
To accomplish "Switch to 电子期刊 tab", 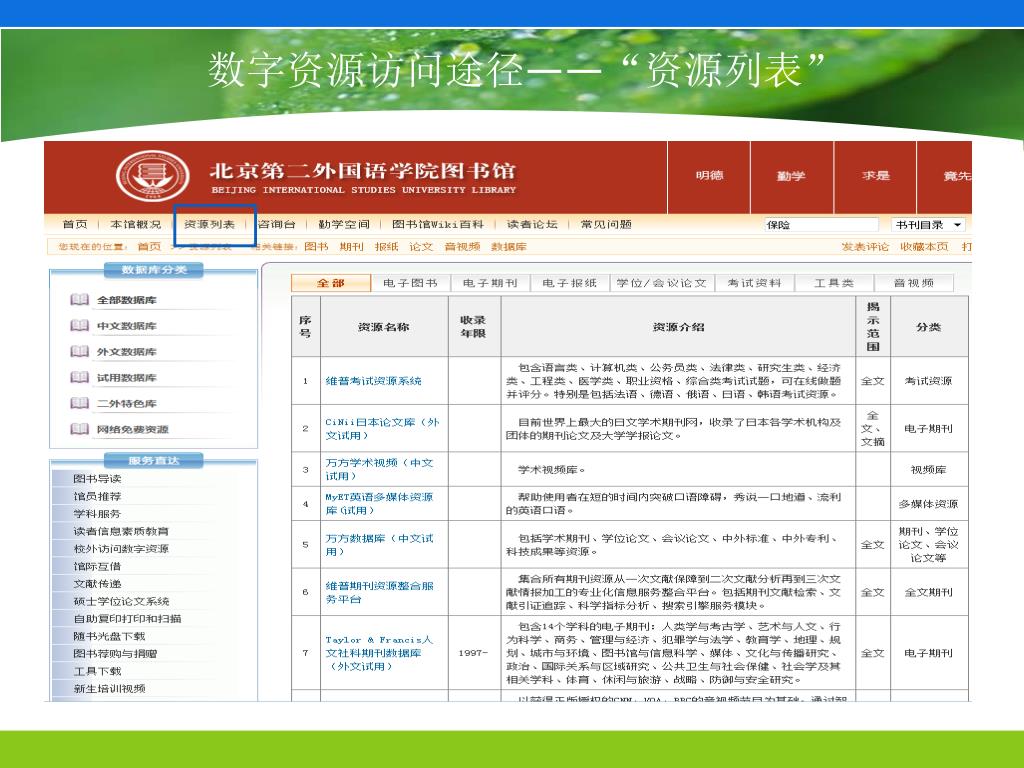I will [490, 283].
